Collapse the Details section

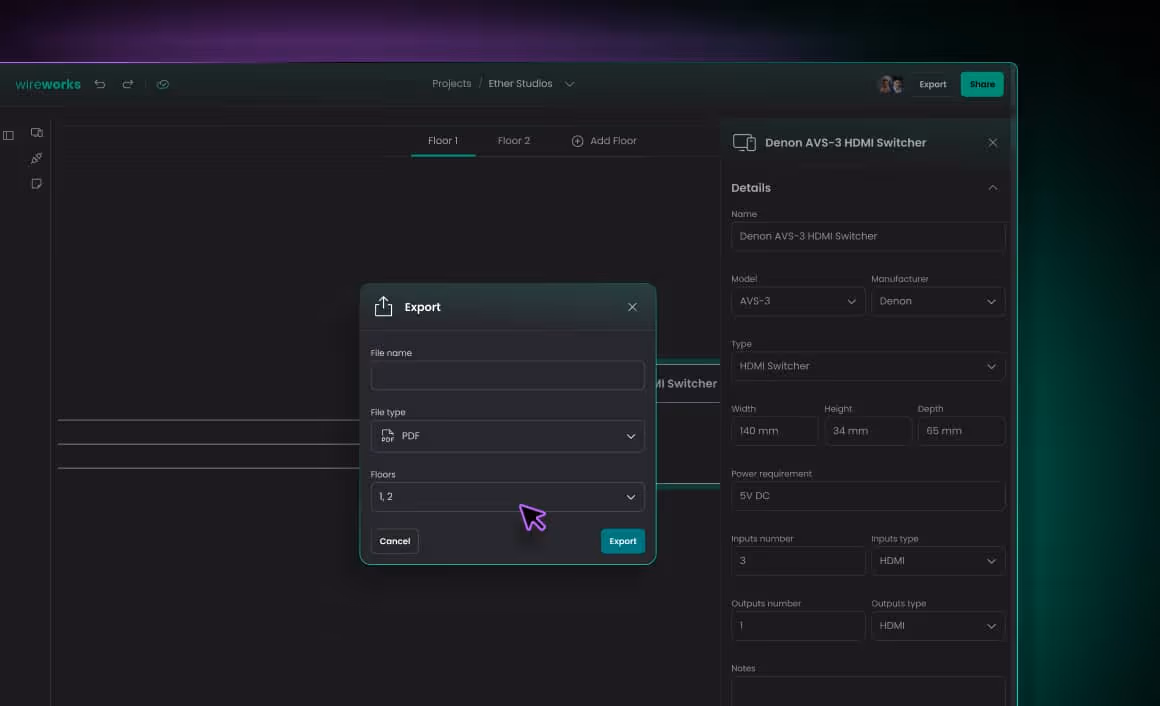tap(992, 187)
